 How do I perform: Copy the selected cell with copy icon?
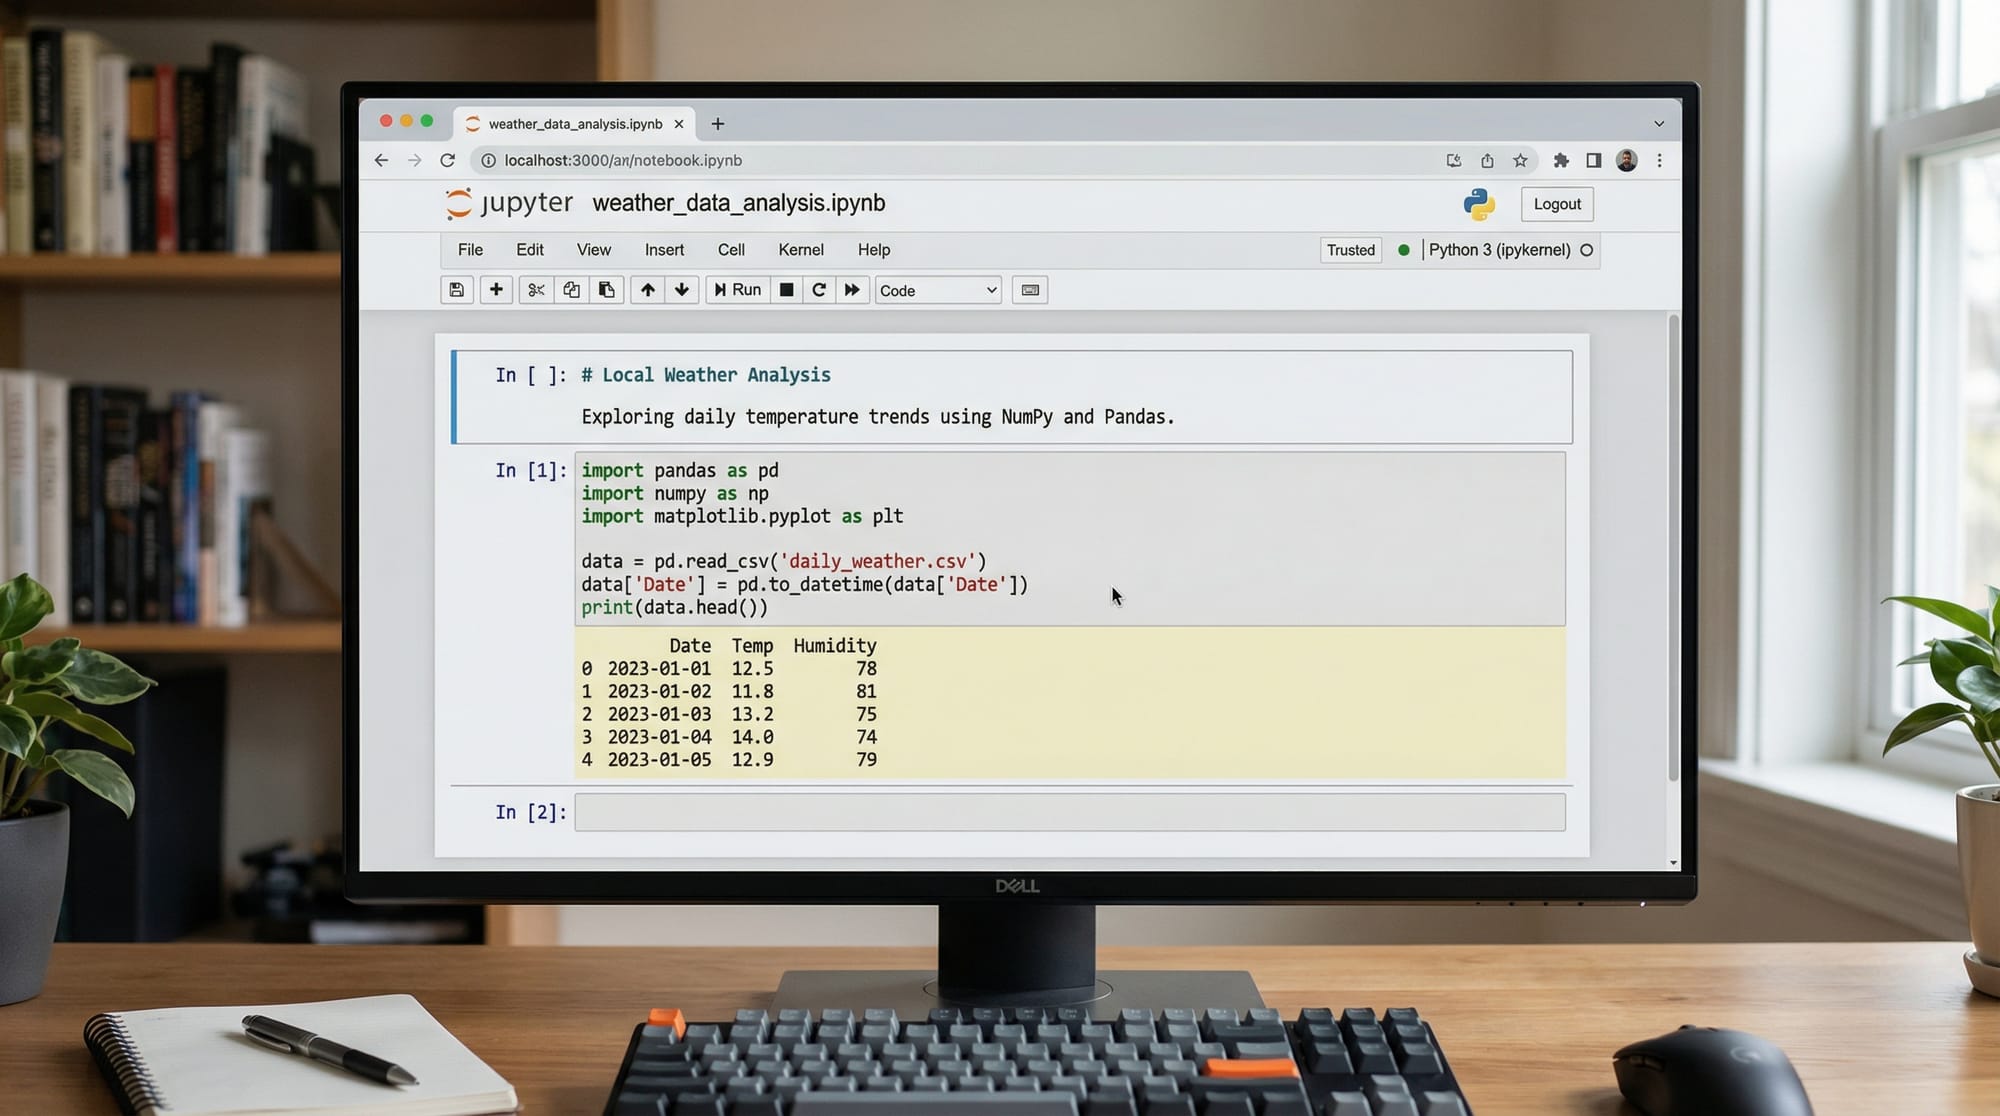tap(571, 290)
